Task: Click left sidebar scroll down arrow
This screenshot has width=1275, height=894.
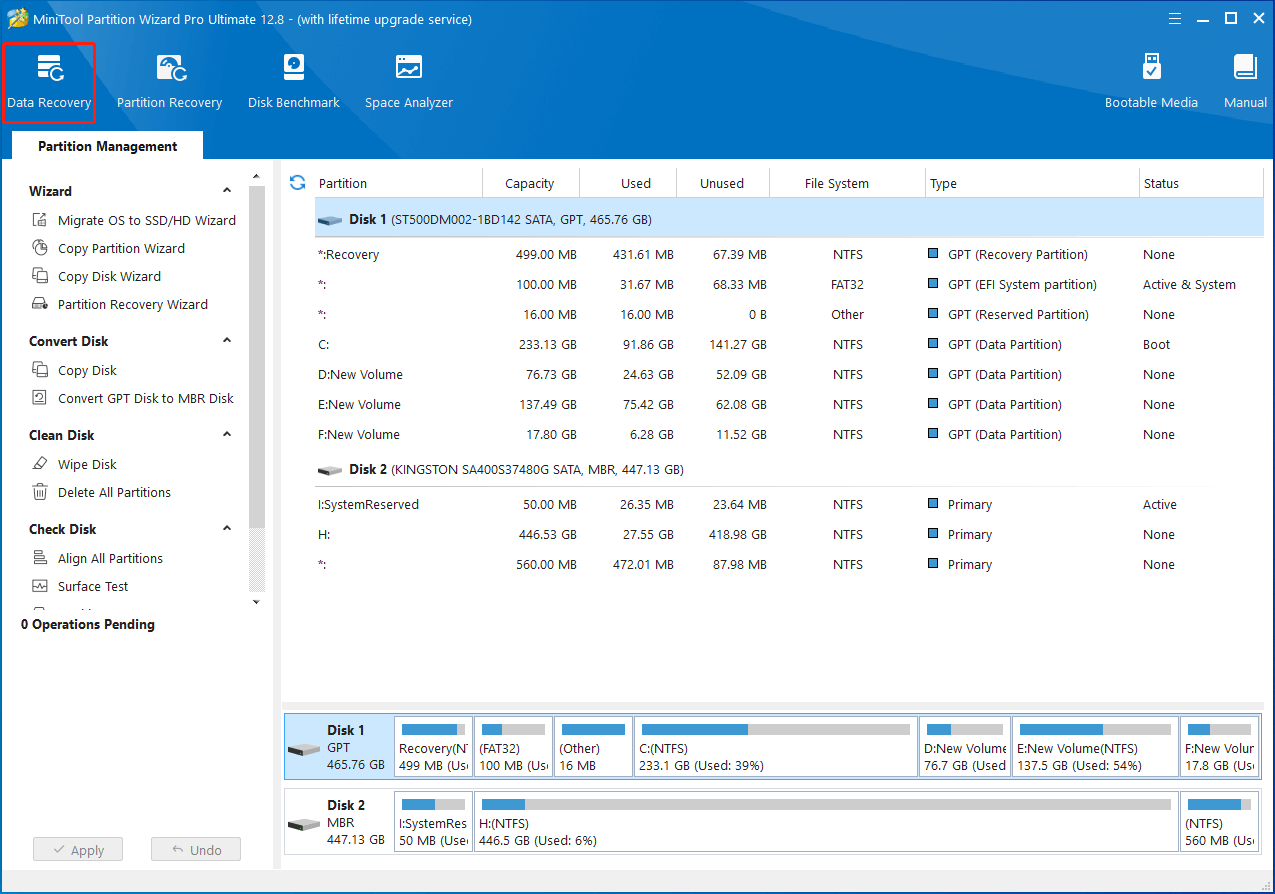Action: (256, 602)
